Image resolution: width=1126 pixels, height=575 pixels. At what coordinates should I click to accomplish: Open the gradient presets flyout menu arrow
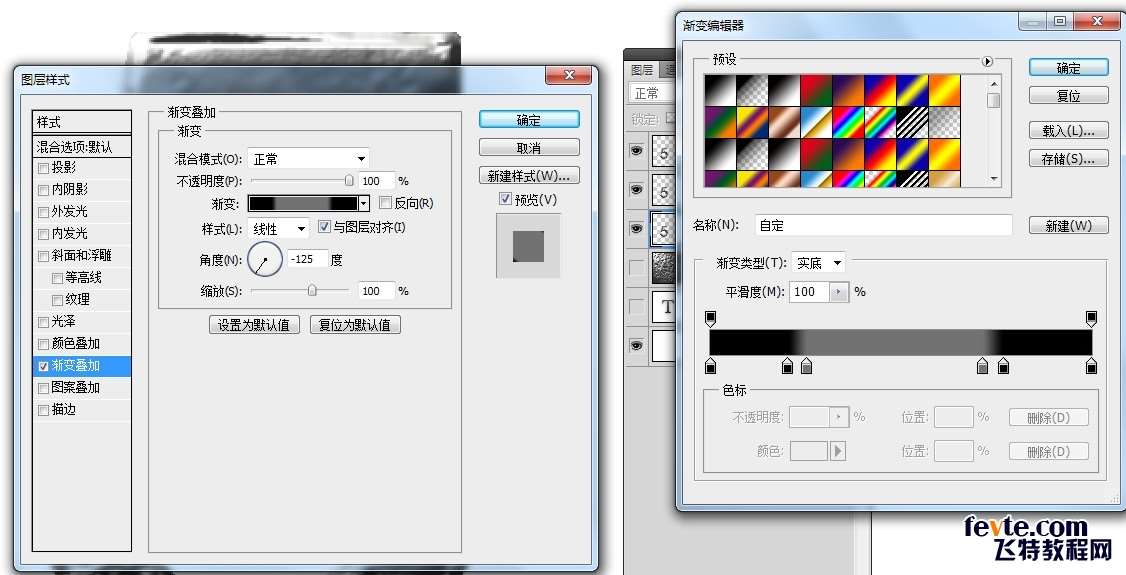coord(987,62)
